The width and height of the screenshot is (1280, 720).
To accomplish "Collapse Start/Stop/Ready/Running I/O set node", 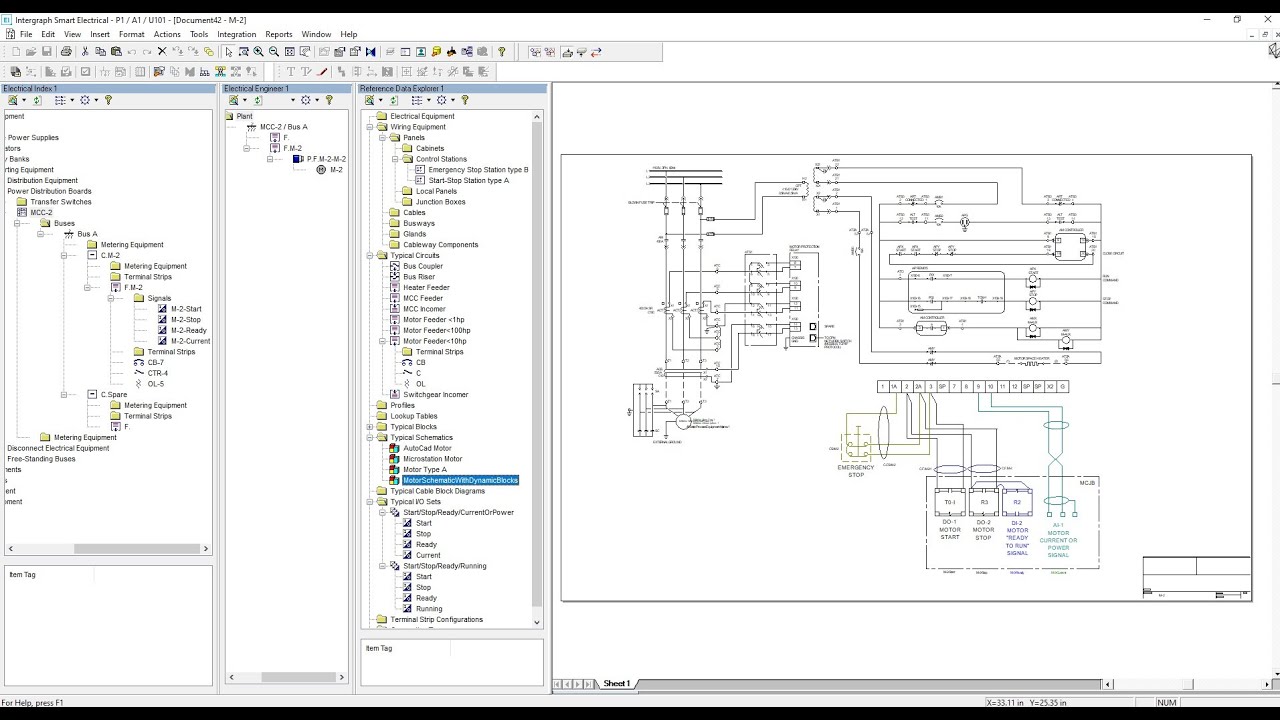I will 382,566.
